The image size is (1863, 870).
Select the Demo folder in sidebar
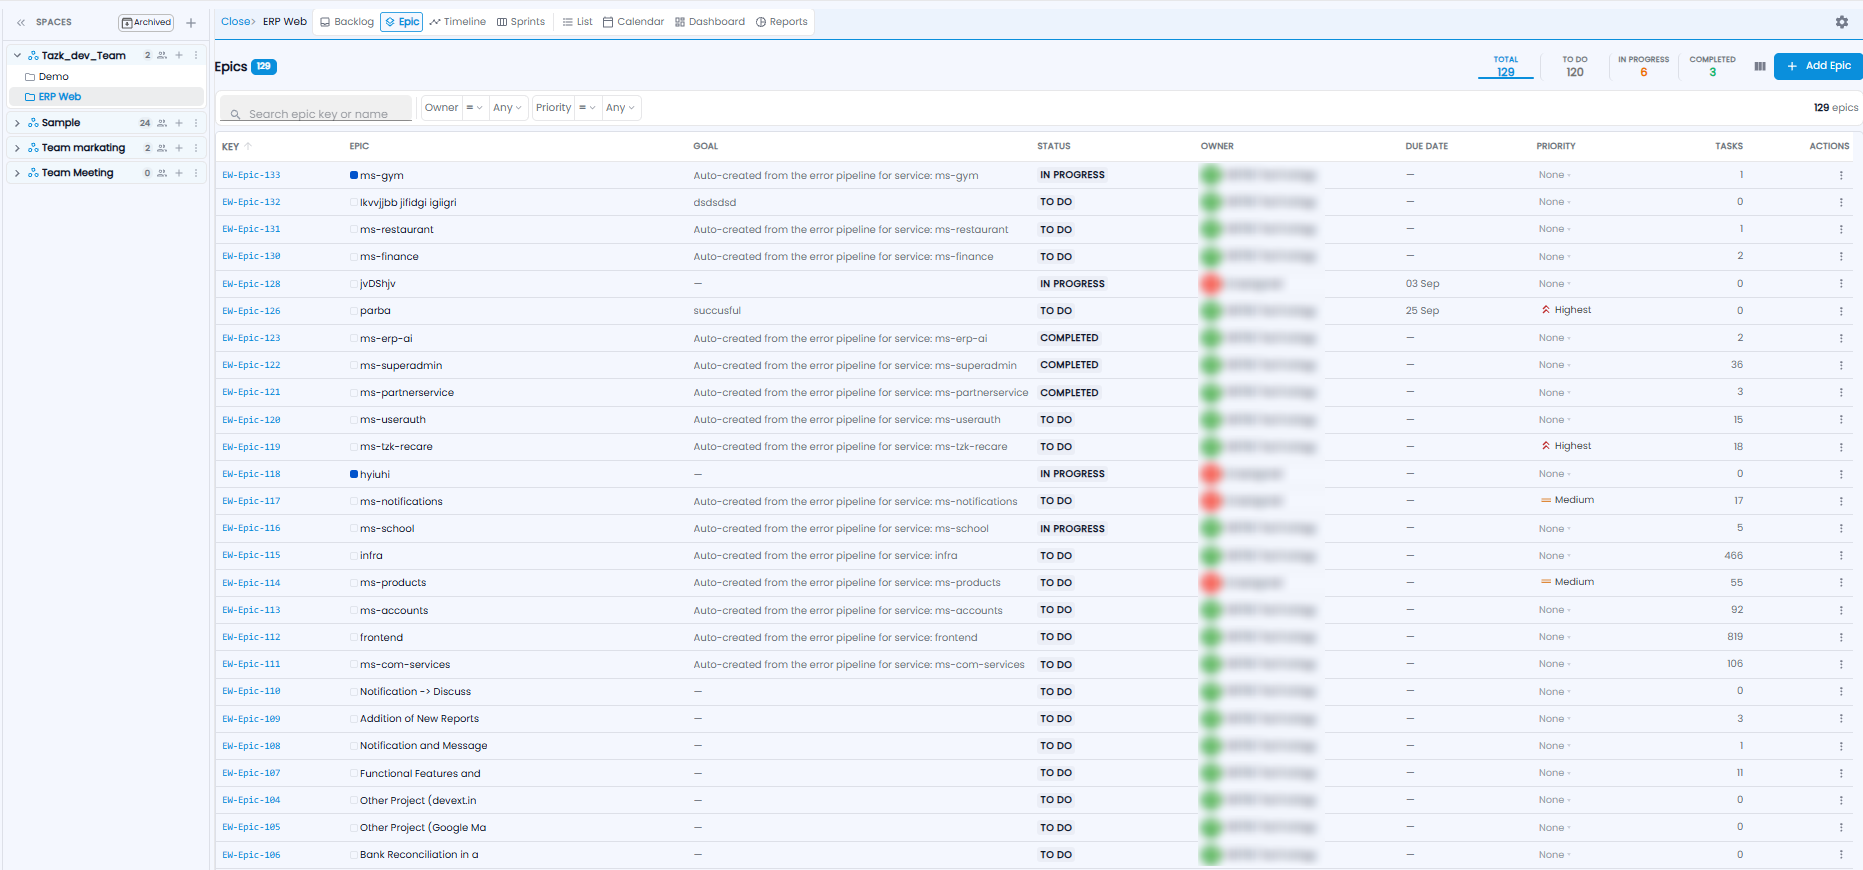click(x=54, y=77)
